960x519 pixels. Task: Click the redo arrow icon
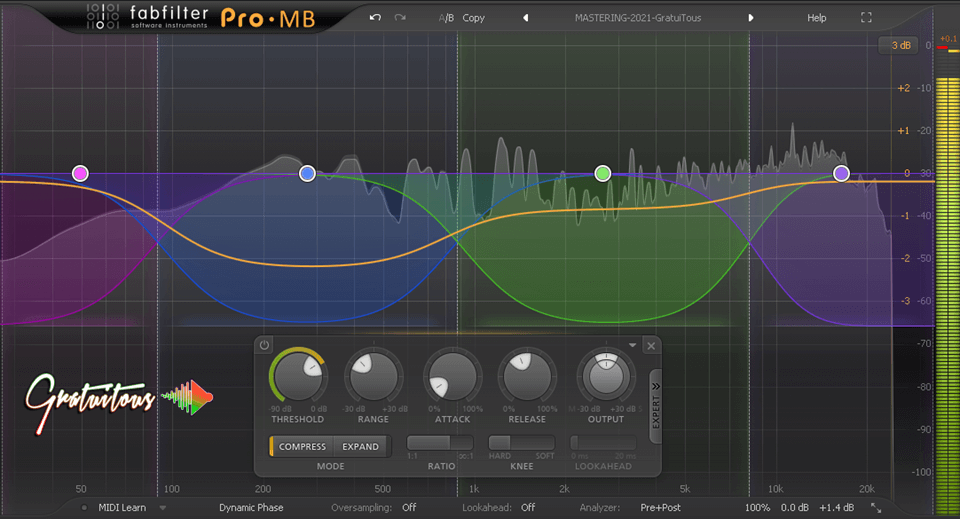(x=400, y=18)
